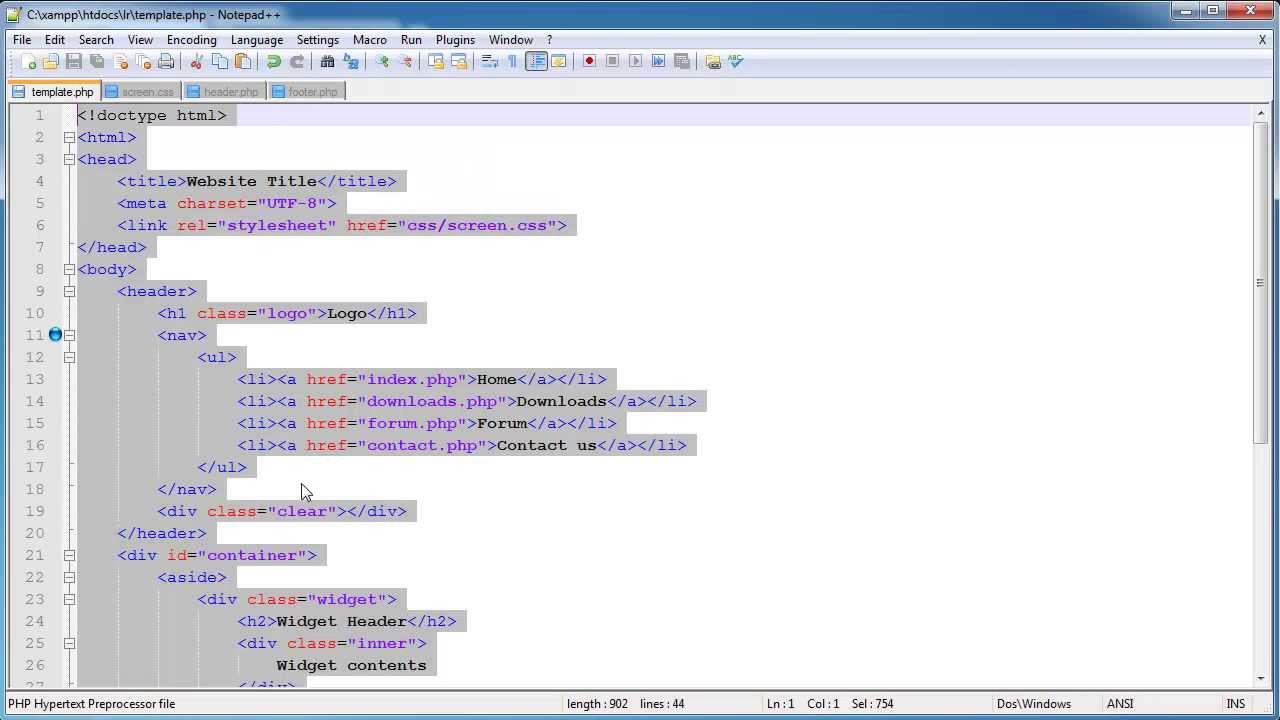Click the Save All icon
This screenshot has height=720, width=1280.
97,61
